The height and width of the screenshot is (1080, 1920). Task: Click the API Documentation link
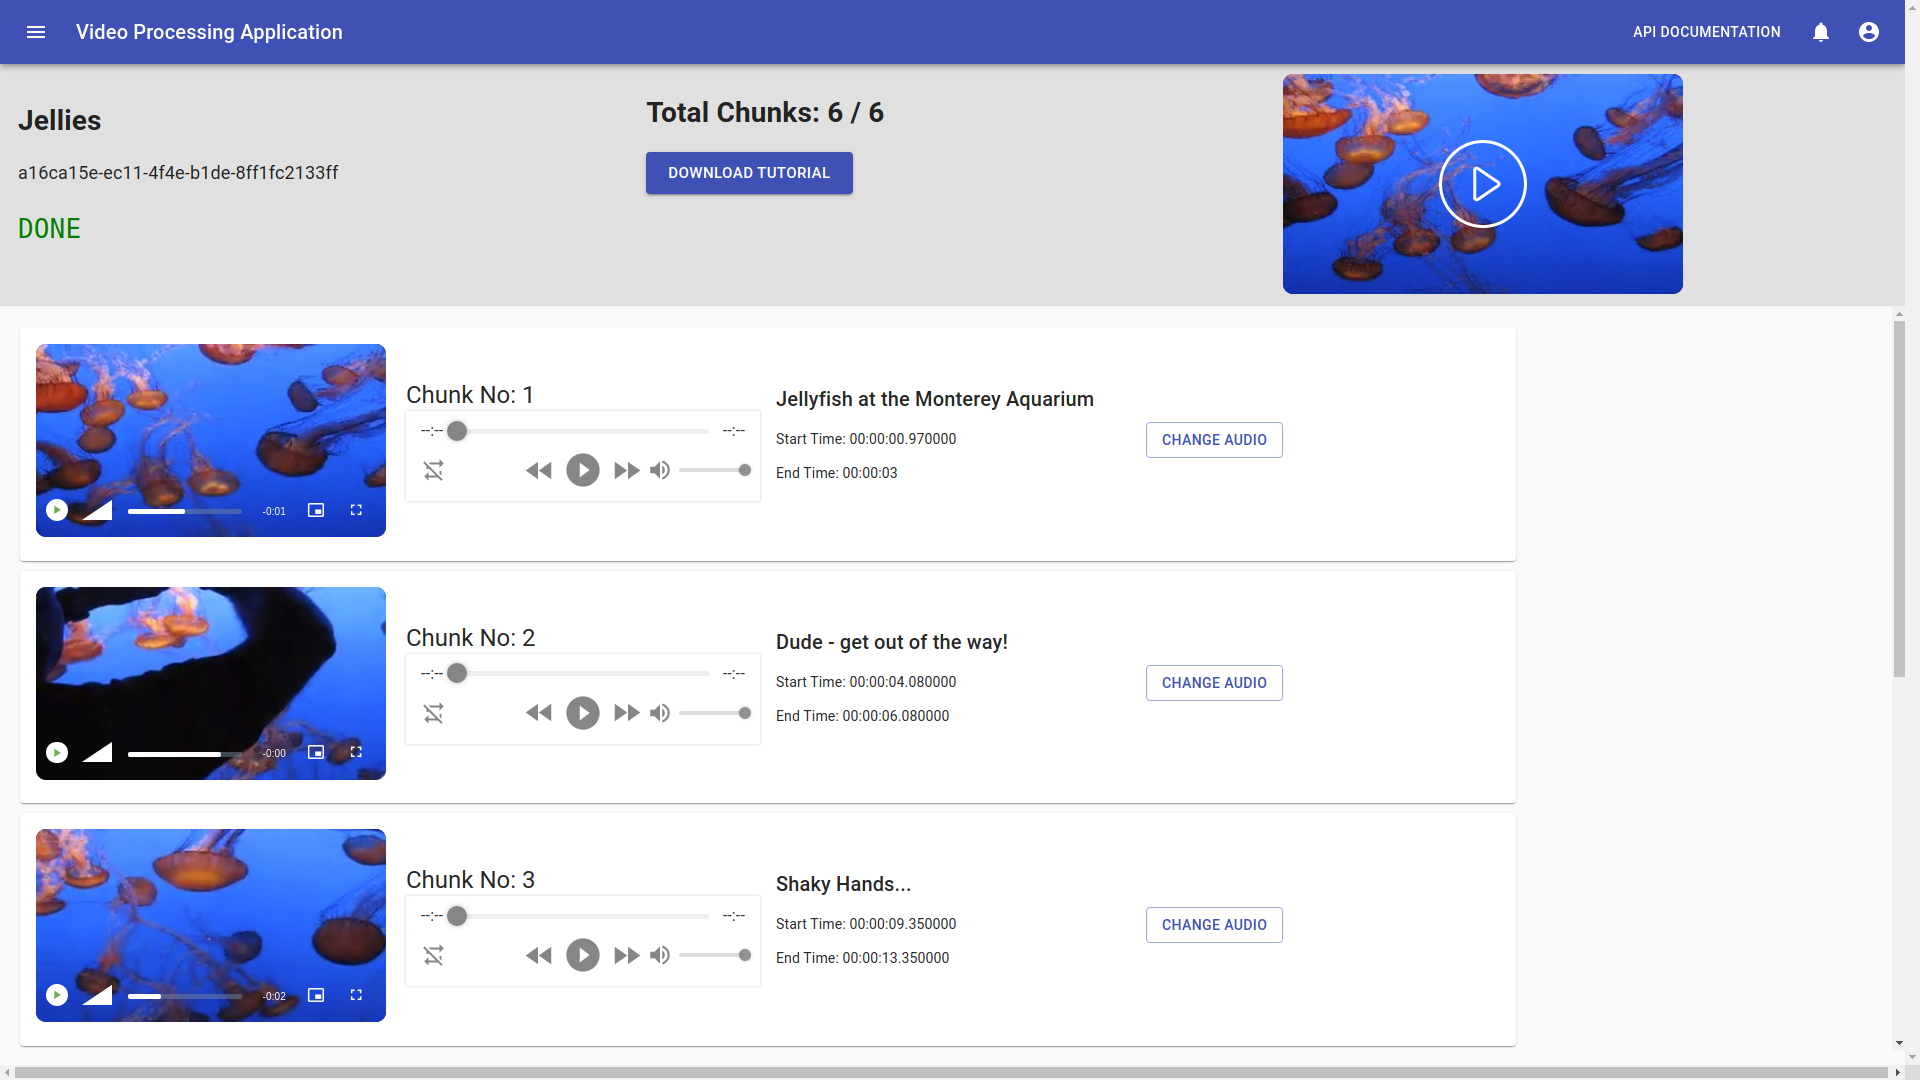coord(1706,32)
